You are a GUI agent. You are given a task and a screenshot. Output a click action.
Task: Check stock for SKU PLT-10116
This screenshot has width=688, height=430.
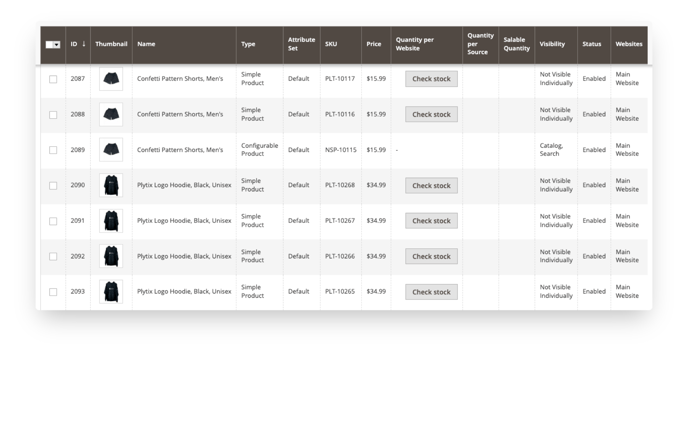[431, 115]
